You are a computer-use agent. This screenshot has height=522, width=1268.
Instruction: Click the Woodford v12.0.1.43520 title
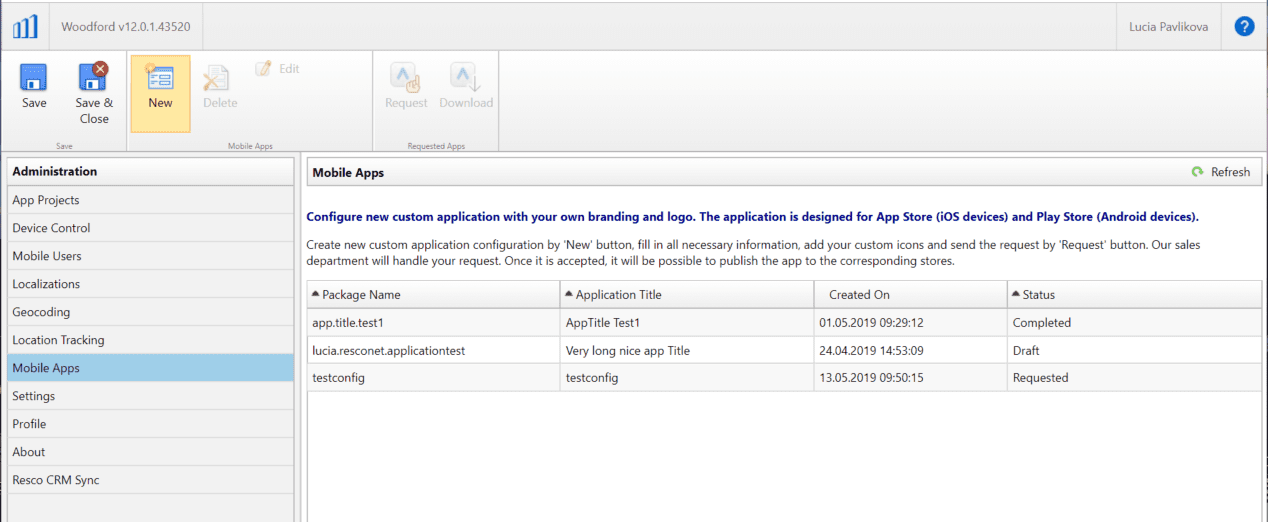(x=126, y=26)
